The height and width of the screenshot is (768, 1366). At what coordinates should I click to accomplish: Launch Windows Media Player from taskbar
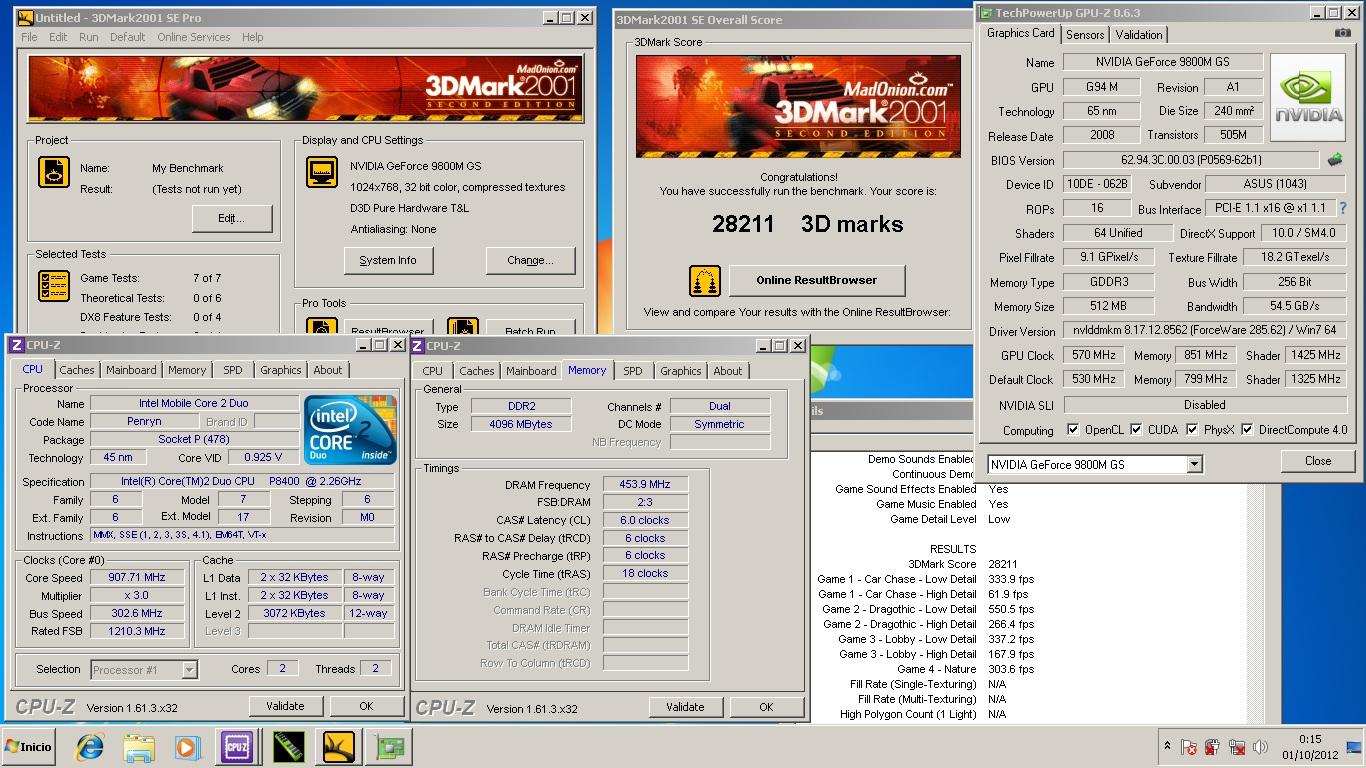pyautogui.click(x=187, y=747)
